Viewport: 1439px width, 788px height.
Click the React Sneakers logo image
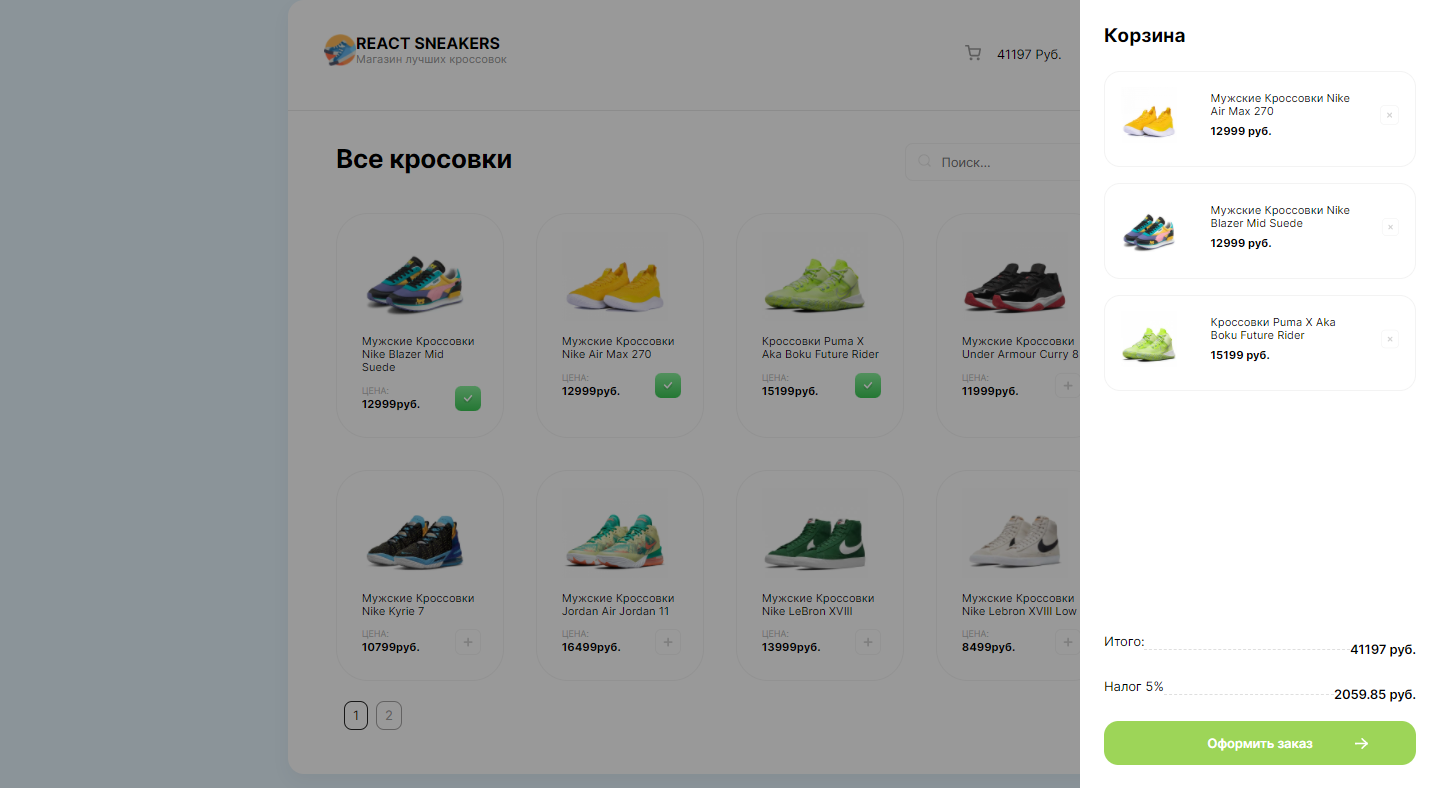[x=340, y=50]
